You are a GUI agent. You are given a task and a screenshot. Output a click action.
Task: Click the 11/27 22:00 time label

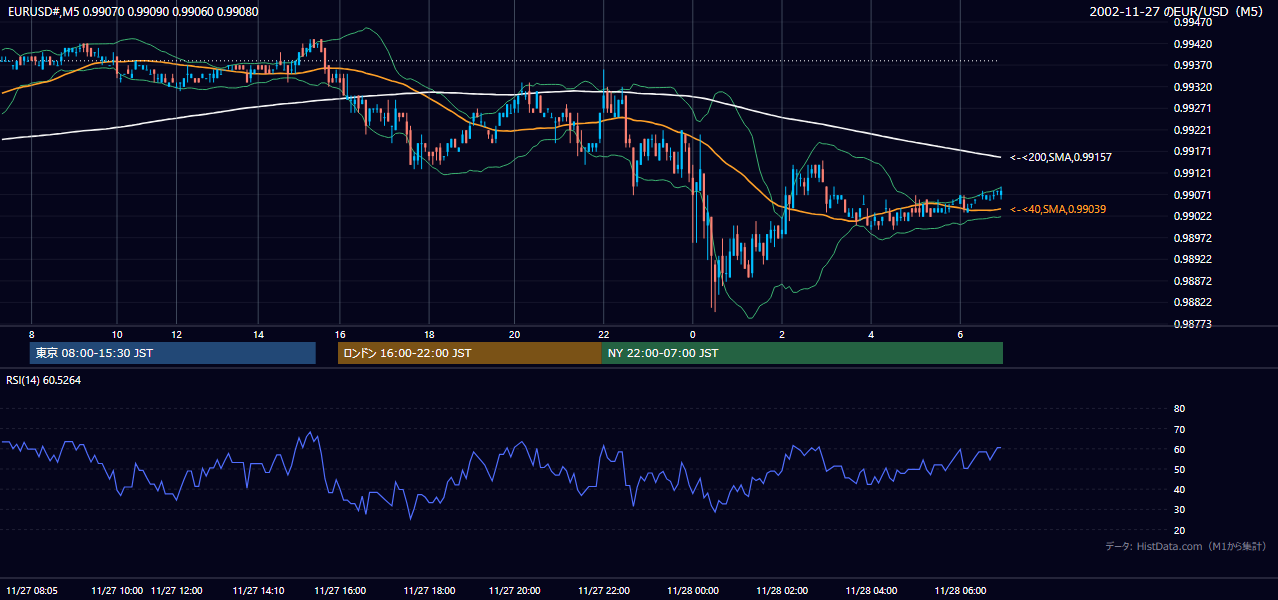[604, 591]
